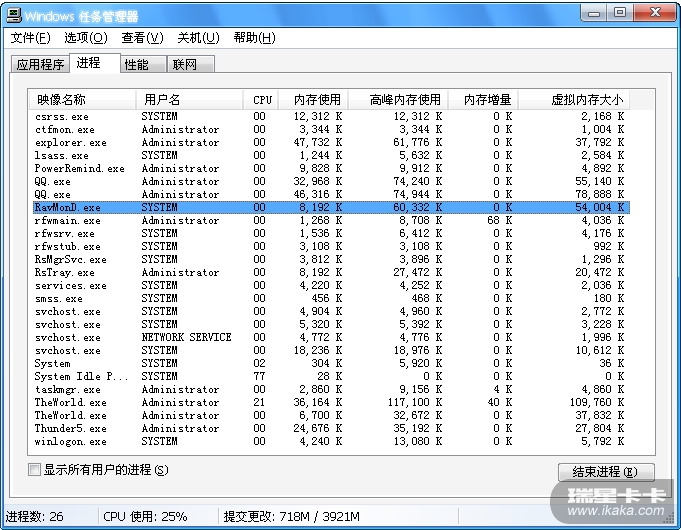Select the Thunder5.exe process row
The width and height of the screenshot is (681, 530).
coord(331,428)
